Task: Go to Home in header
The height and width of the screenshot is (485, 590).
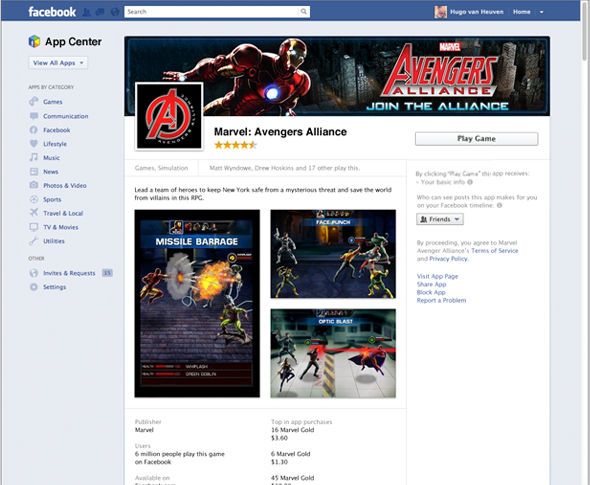Action: click(x=522, y=12)
